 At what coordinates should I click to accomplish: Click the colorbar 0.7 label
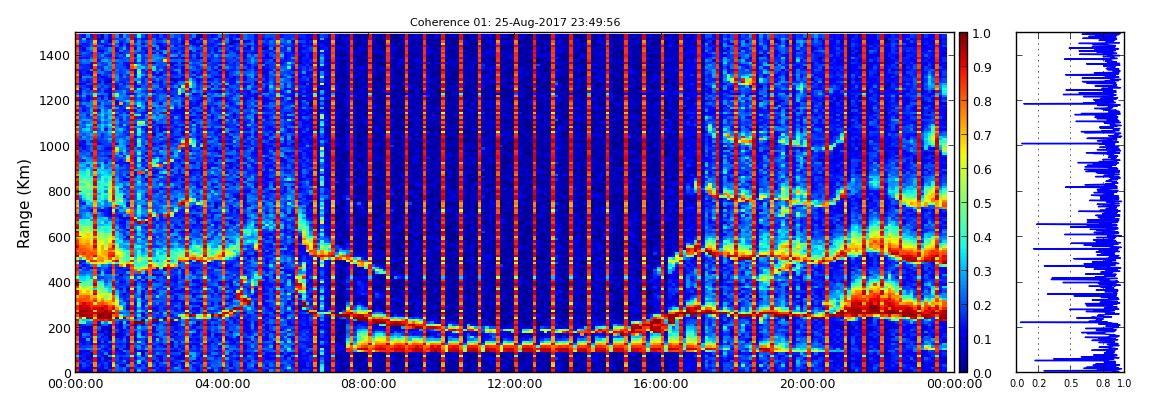[983, 136]
